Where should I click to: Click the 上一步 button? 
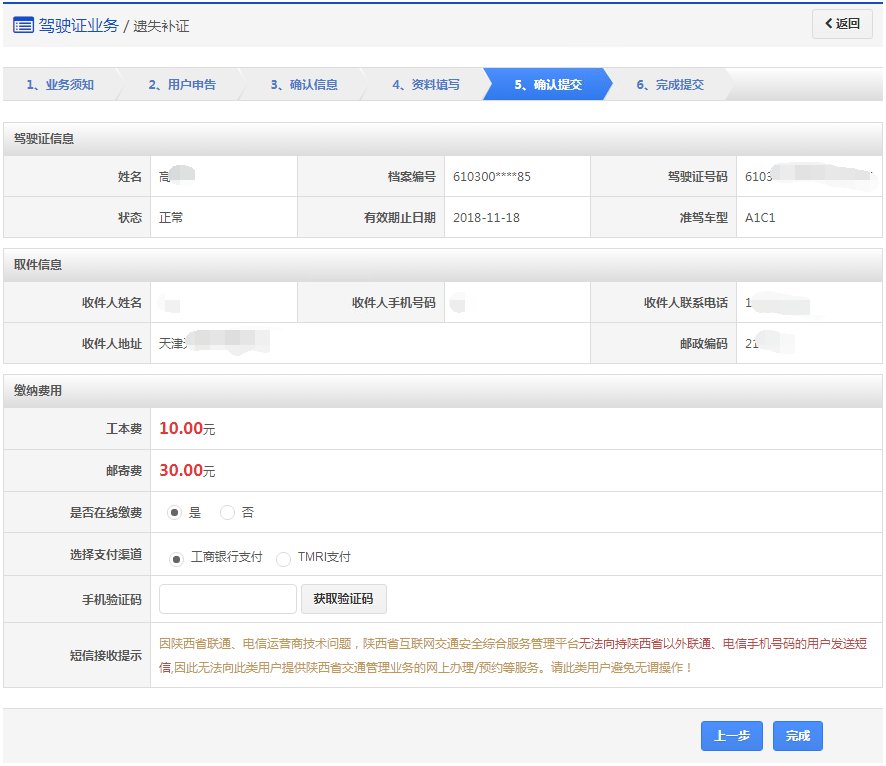coord(731,735)
